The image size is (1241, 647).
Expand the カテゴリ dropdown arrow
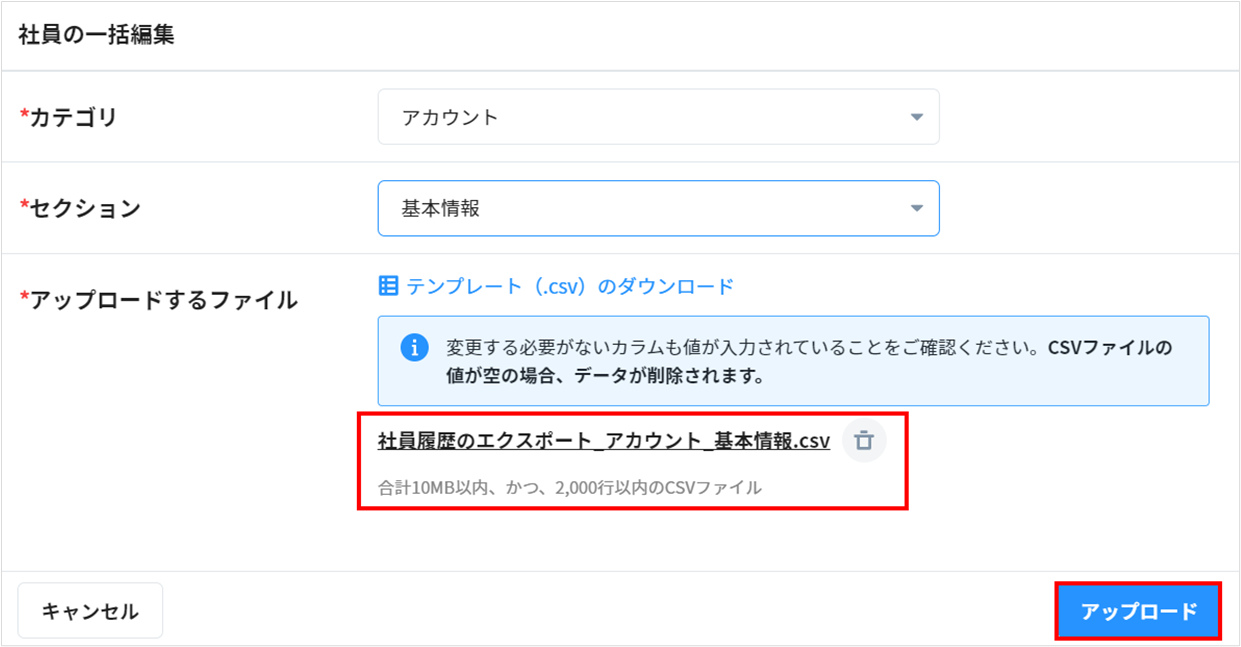coord(916,117)
